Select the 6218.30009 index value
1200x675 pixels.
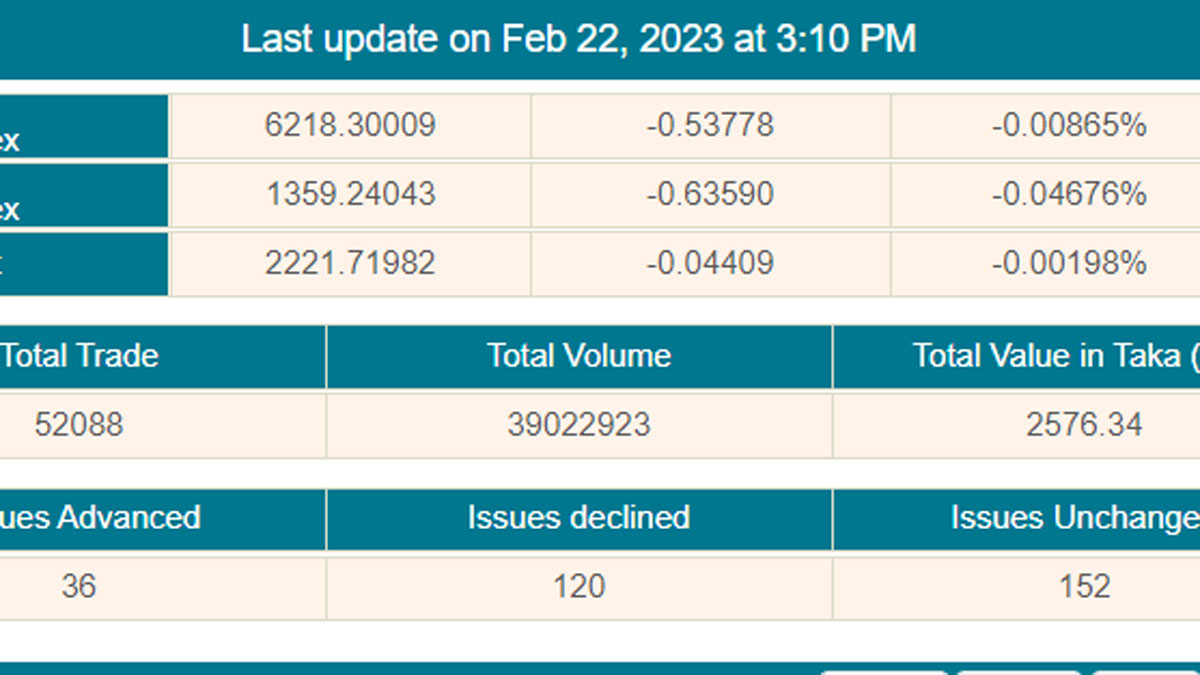350,125
